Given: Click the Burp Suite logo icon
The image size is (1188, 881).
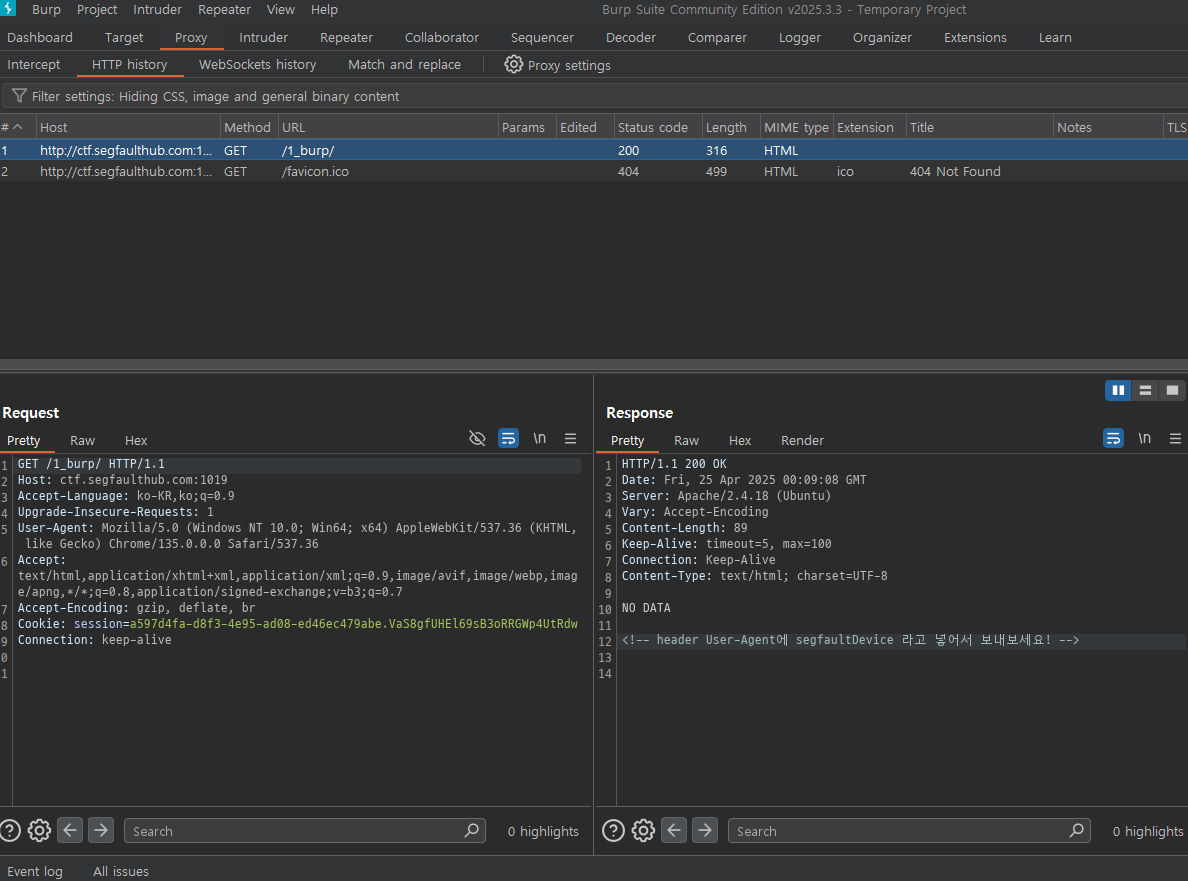Looking at the screenshot, I should [x=8, y=8].
